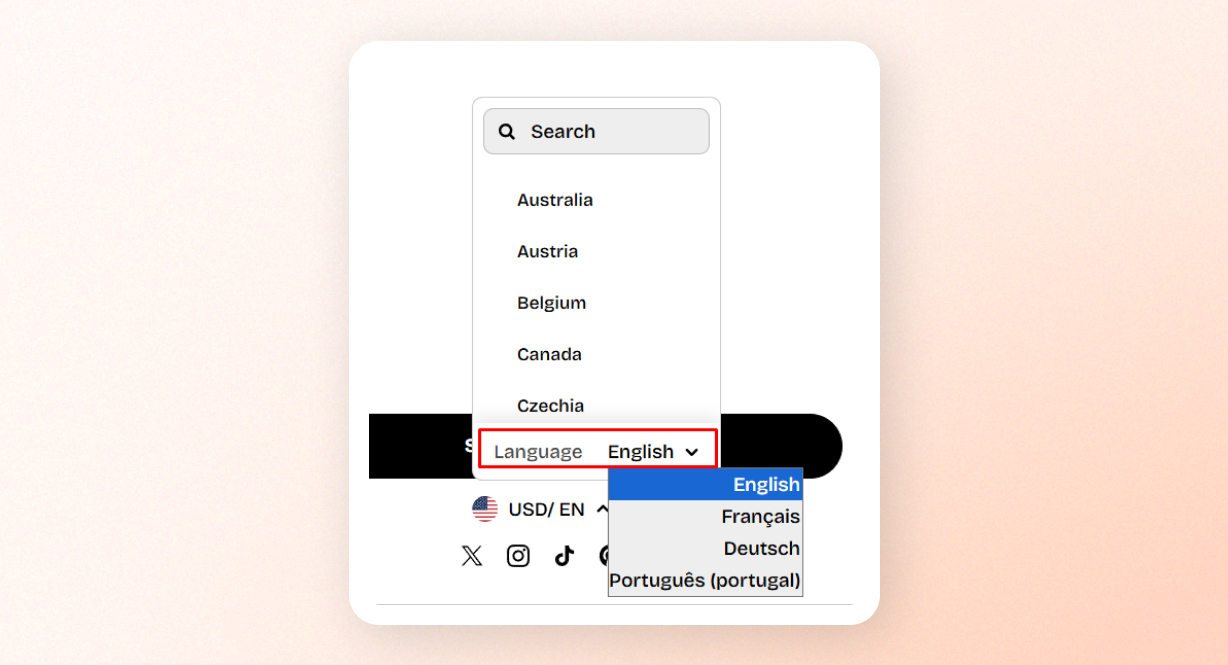Click the US flag icon
This screenshot has height=665, width=1228.
click(485, 509)
